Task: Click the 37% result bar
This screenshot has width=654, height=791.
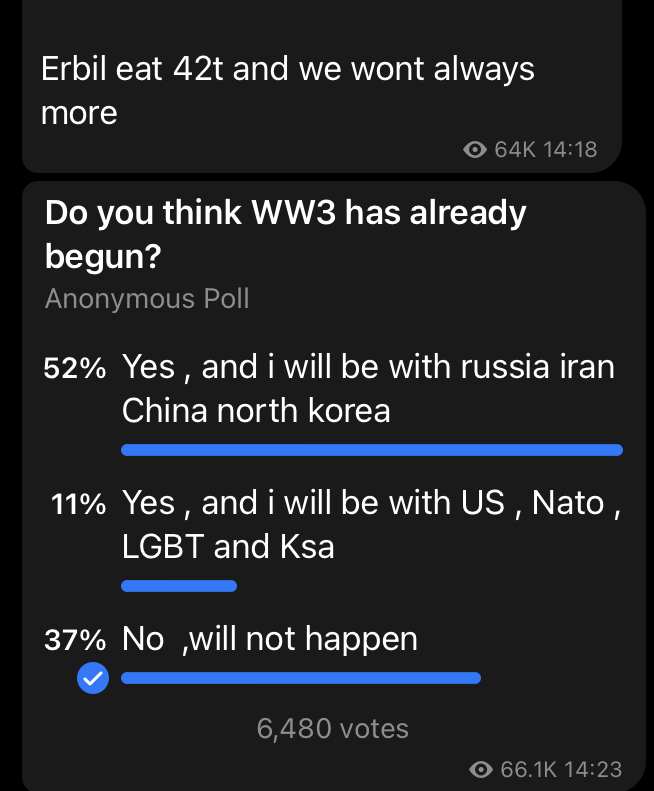Action: point(301,678)
